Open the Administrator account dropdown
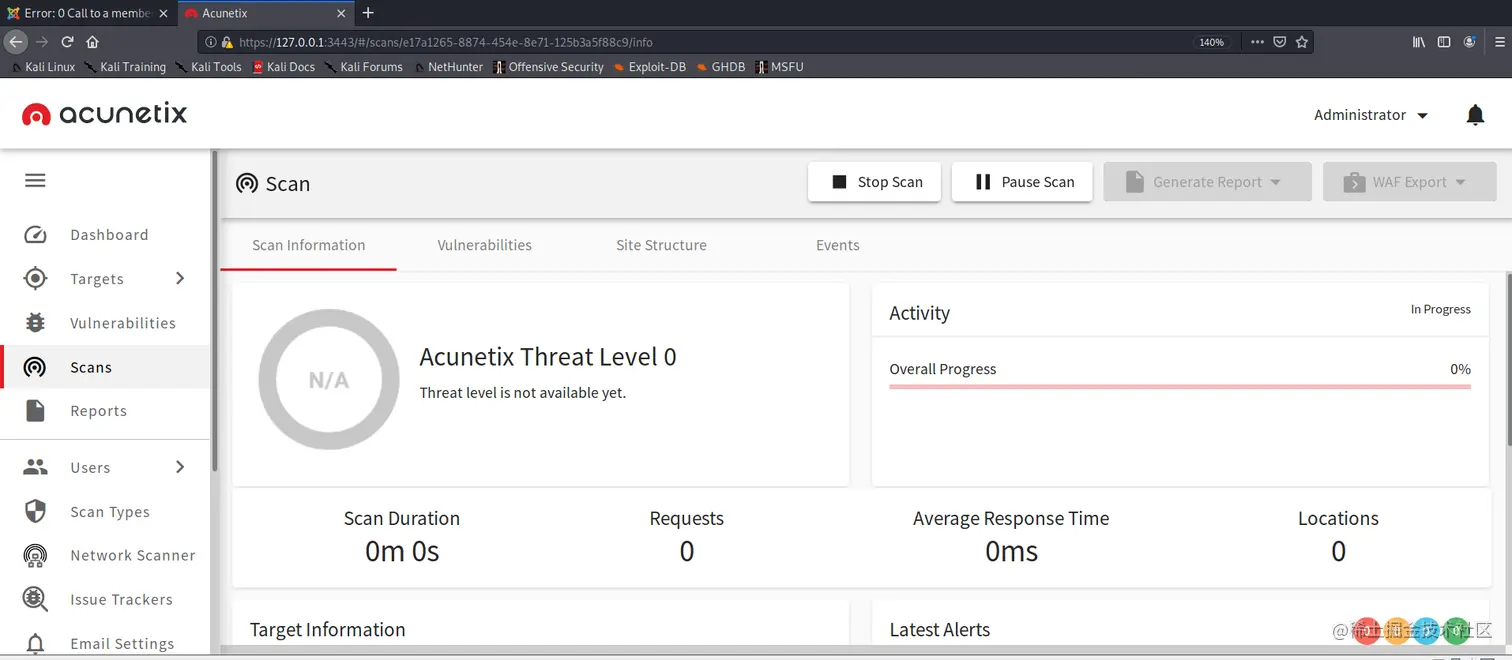The width and height of the screenshot is (1512, 660). (1371, 115)
